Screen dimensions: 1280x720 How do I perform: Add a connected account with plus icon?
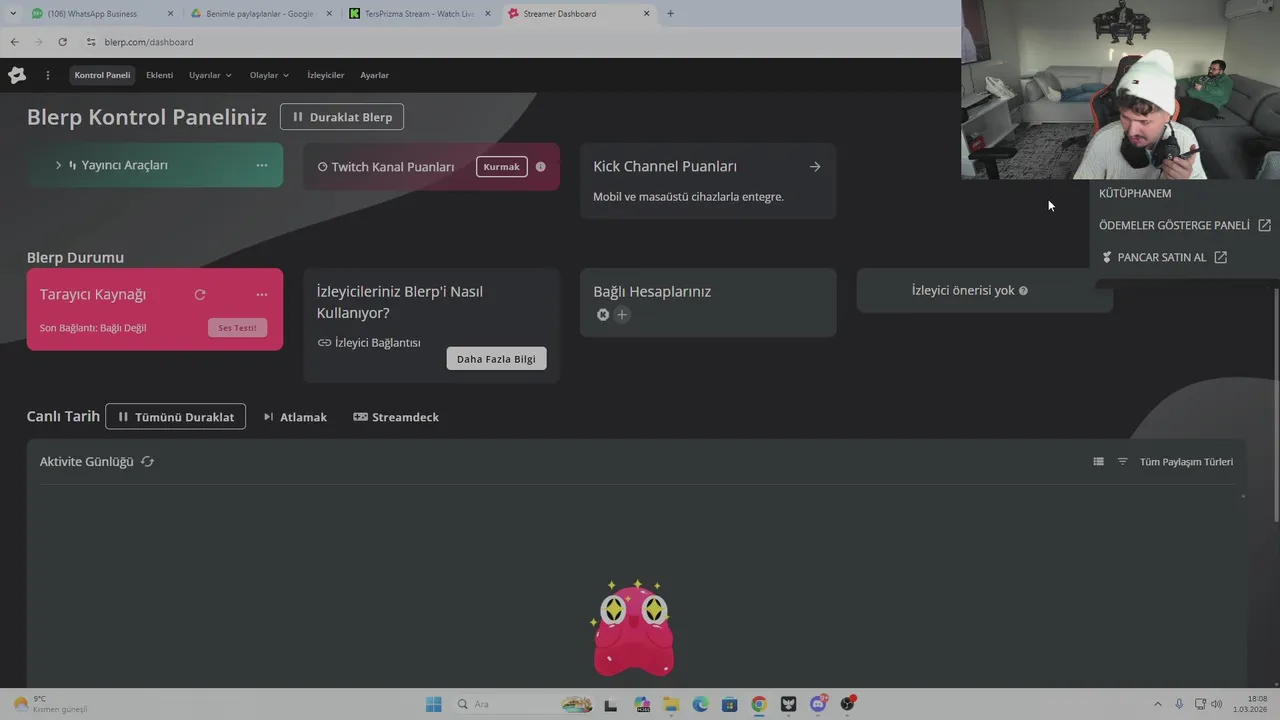pyautogui.click(x=622, y=315)
